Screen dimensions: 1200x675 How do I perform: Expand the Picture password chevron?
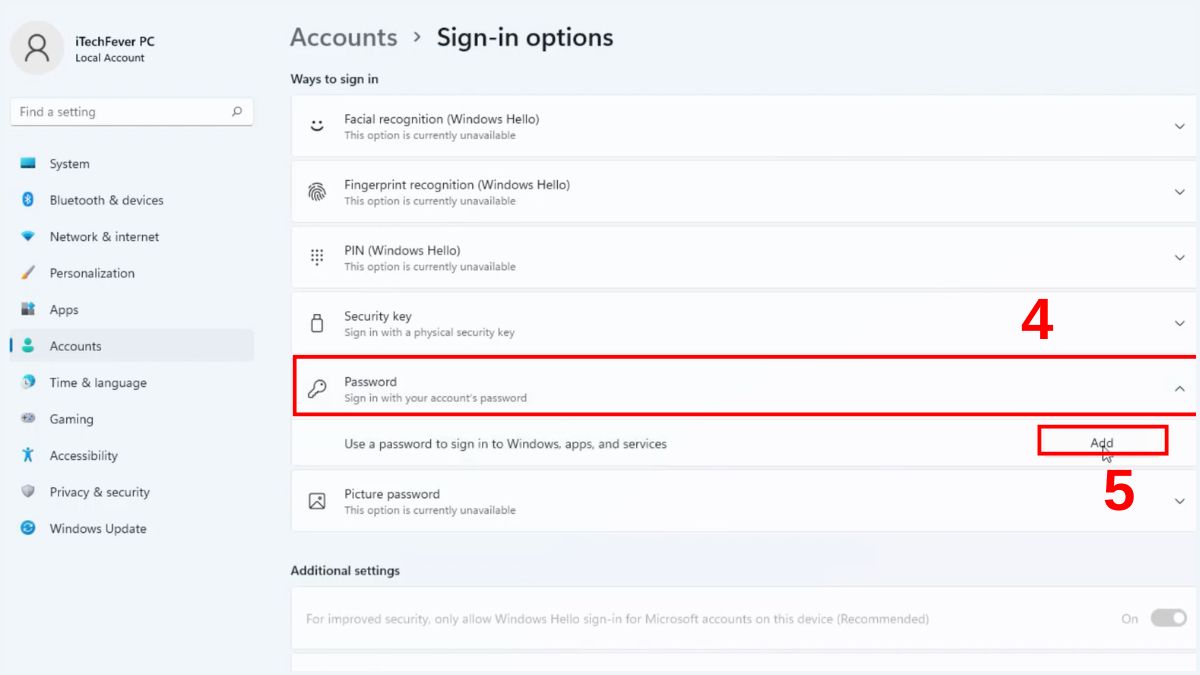[x=1179, y=501]
